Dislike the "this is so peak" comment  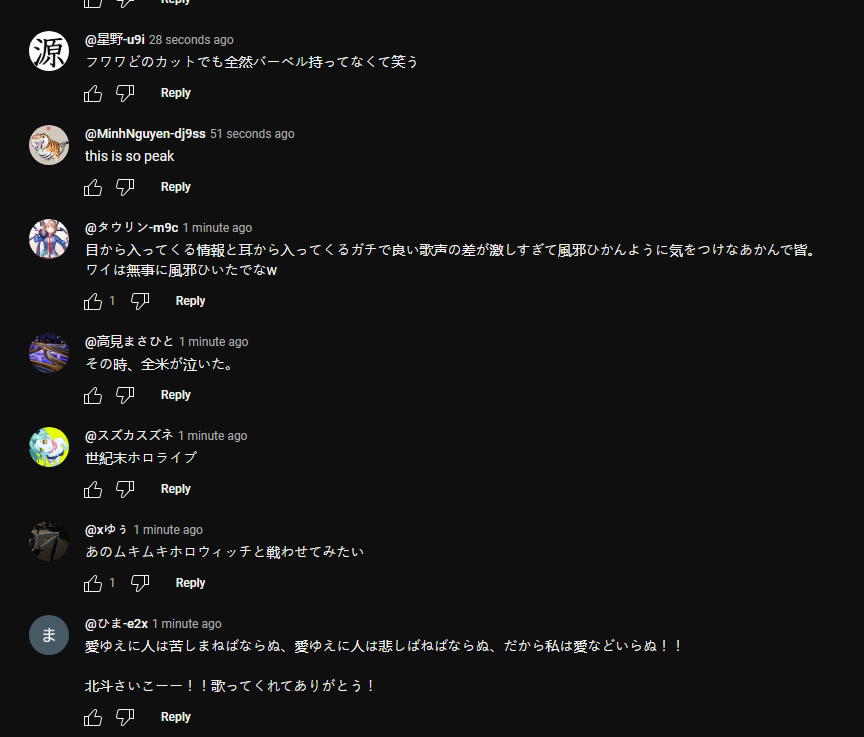(x=125, y=187)
